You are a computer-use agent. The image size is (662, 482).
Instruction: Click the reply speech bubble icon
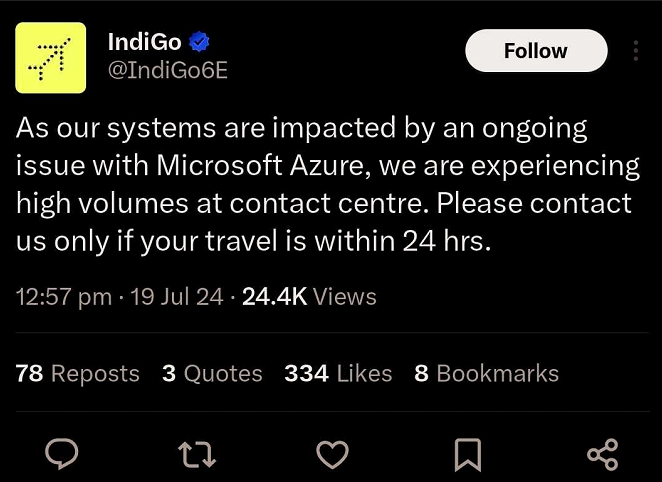coord(62,455)
